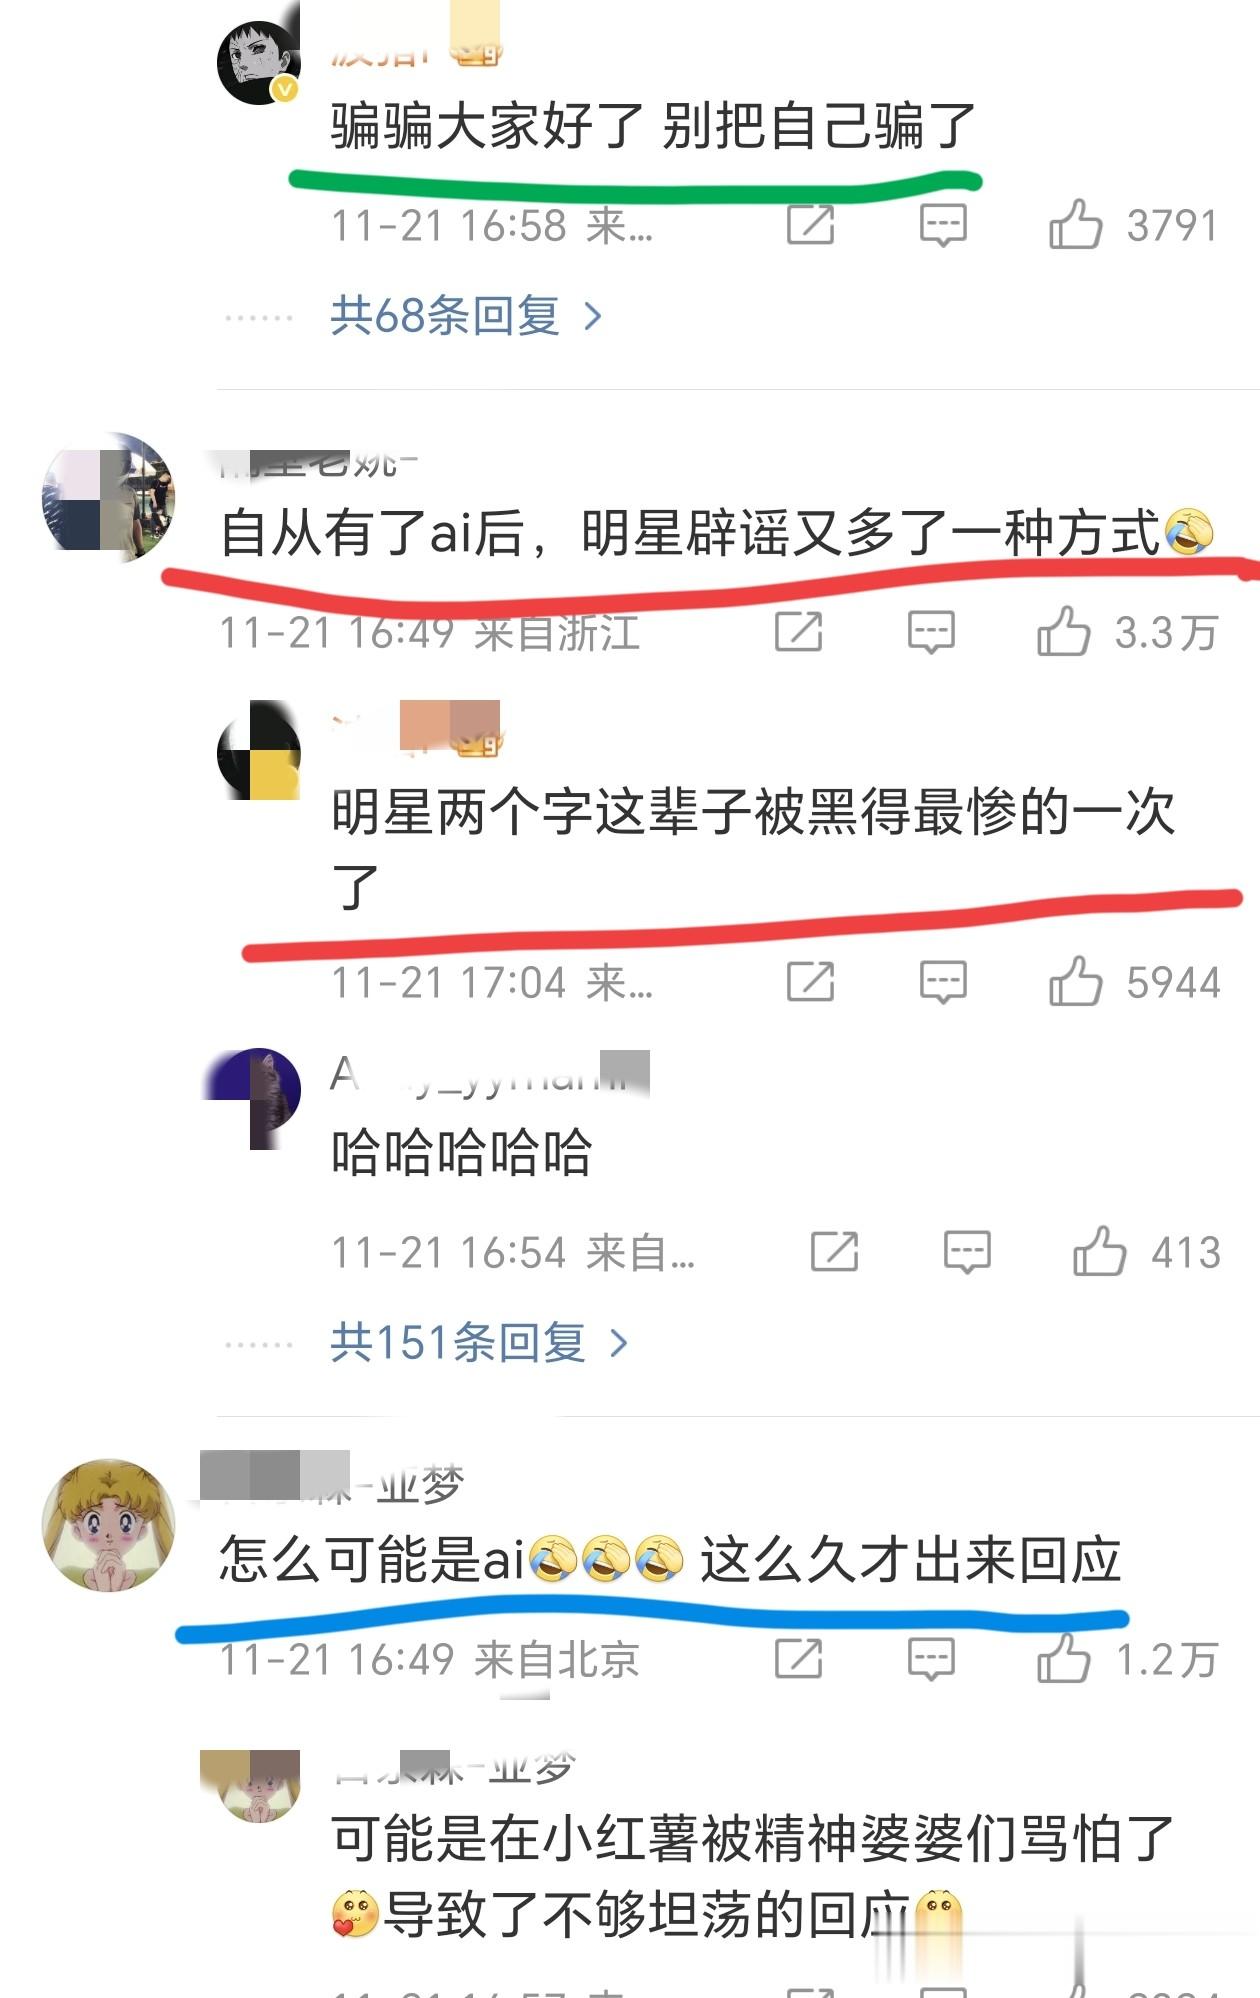Open comment box on the 17:04 reply

(943, 982)
